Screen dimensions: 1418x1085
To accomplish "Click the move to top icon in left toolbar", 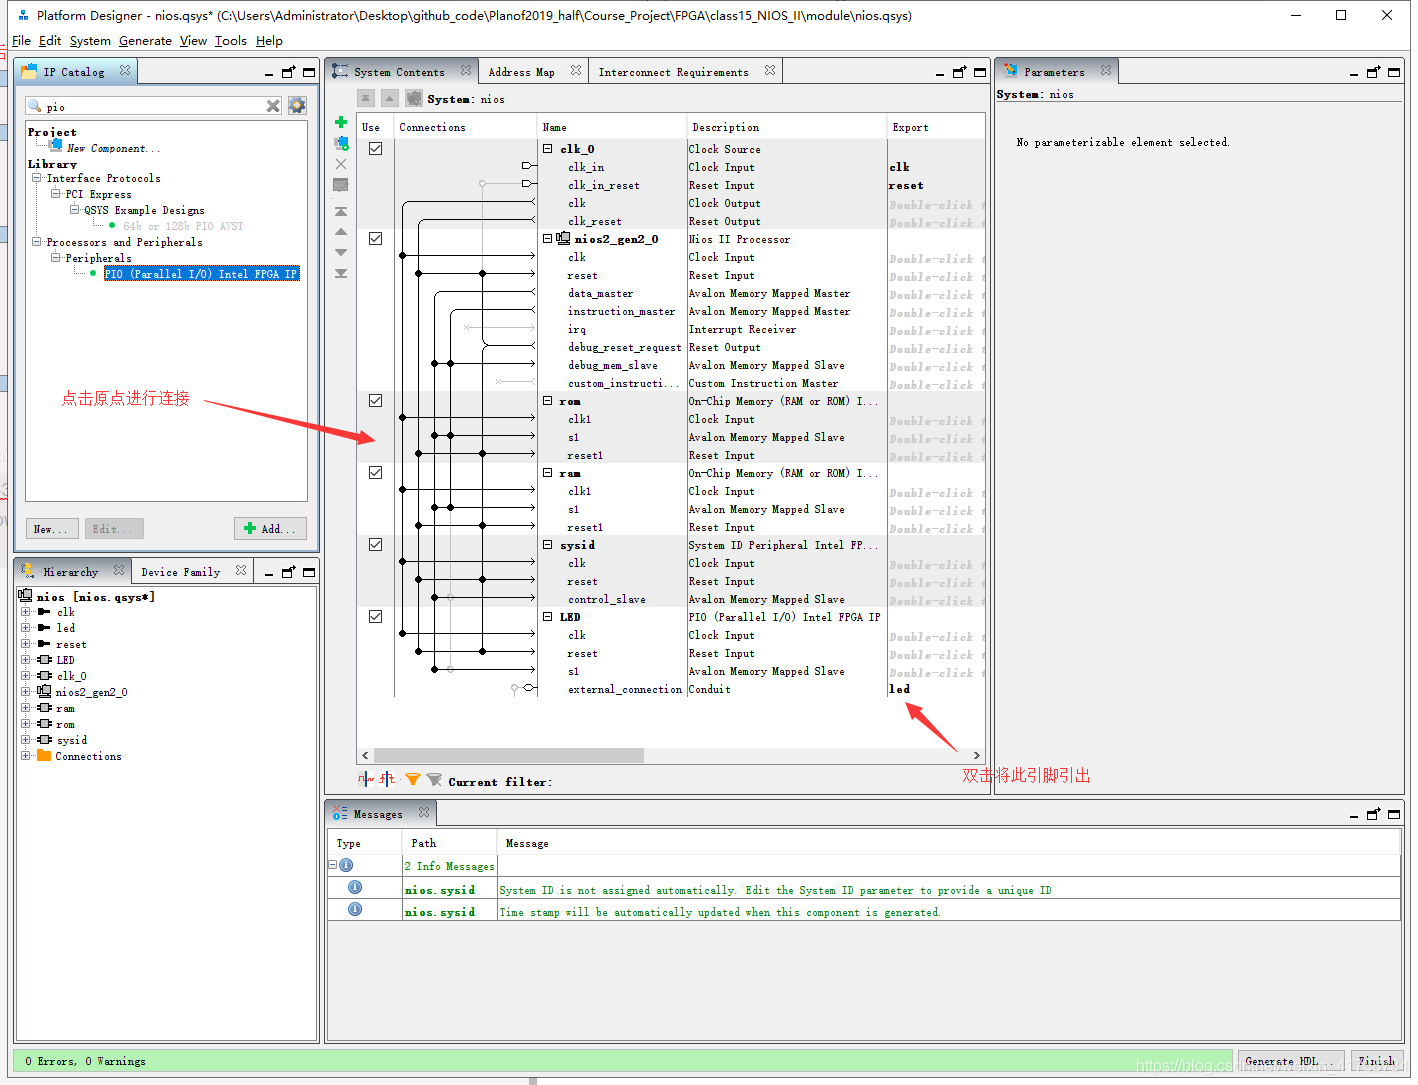I will [x=341, y=212].
